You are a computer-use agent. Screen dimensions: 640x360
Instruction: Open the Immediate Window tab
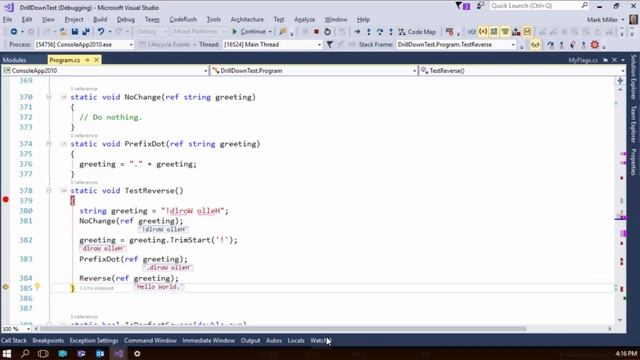point(209,340)
